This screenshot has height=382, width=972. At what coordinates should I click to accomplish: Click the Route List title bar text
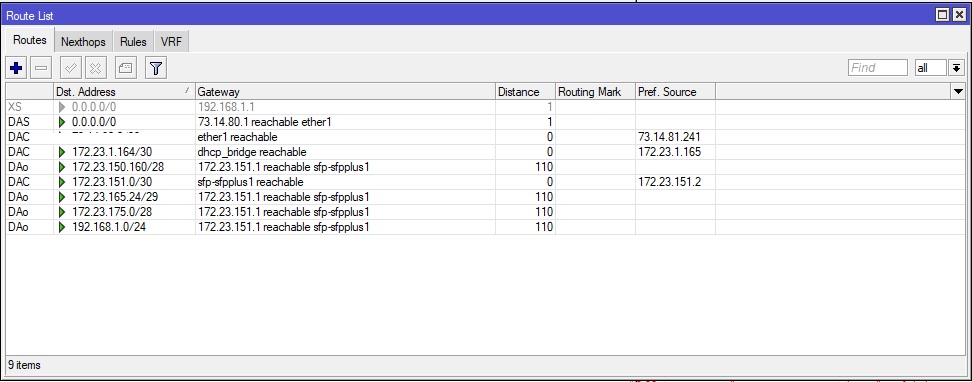tap(29, 15)
